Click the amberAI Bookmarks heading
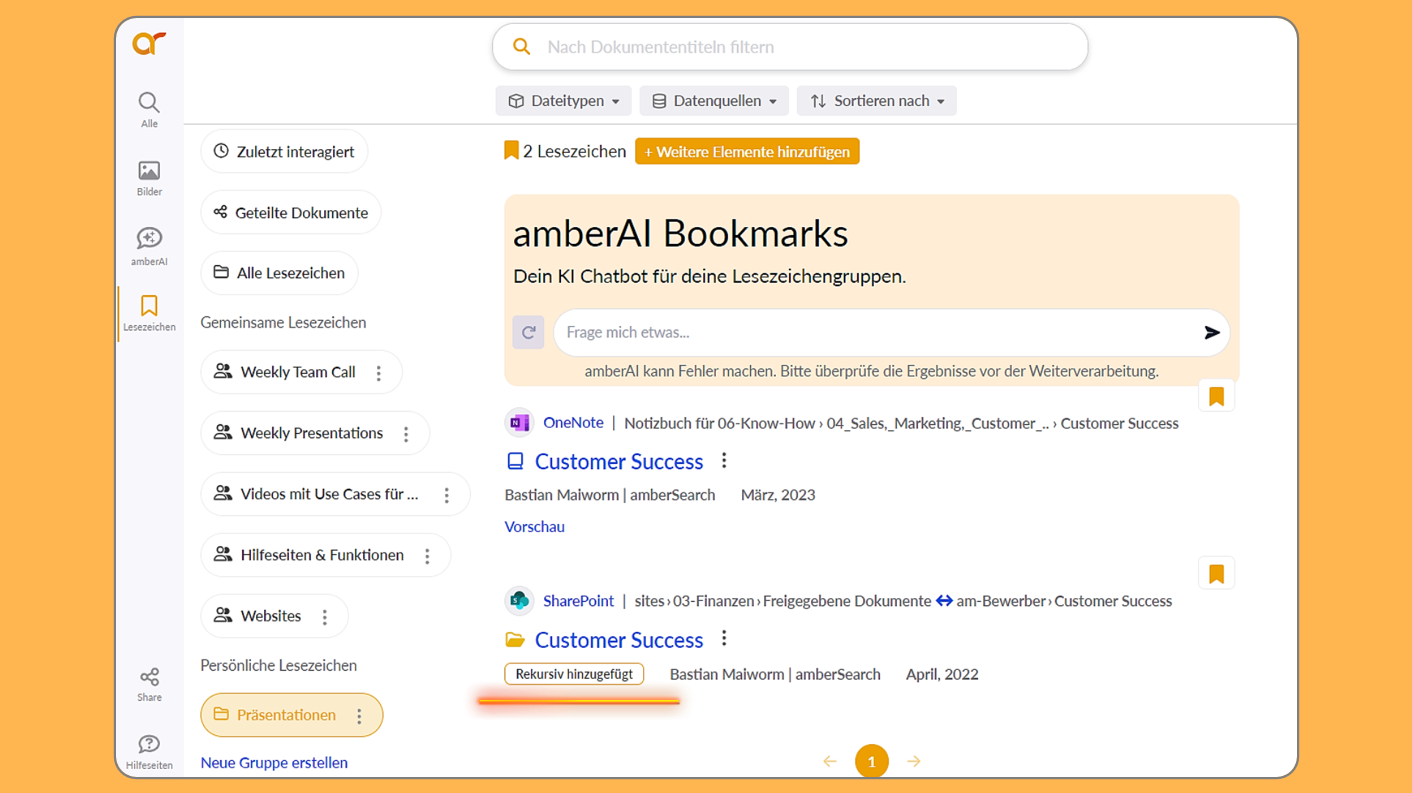 tap(680, 234)
